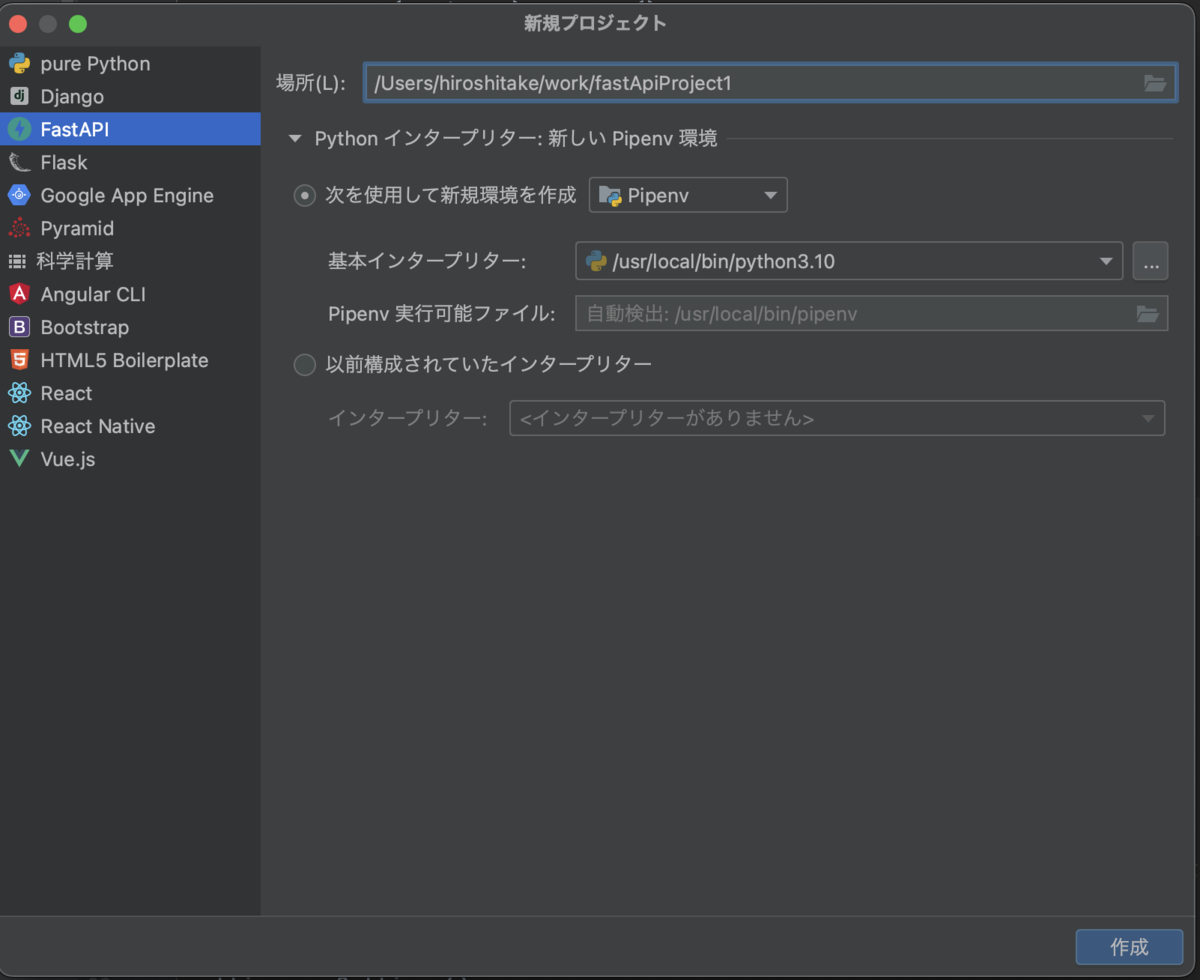Choose Flask project type
Screen dimensions: 1200x980
tap(130, 163)
